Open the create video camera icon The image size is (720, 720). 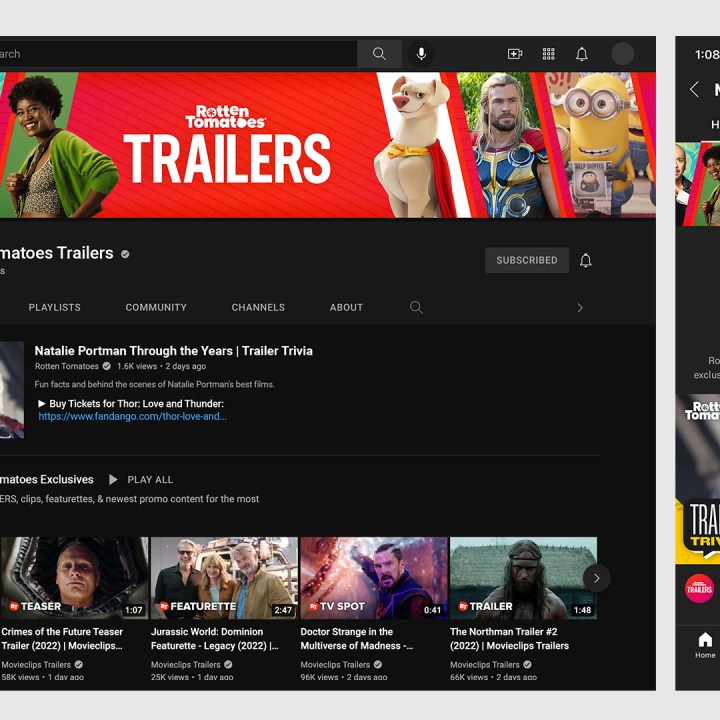(x=515, y=54)
